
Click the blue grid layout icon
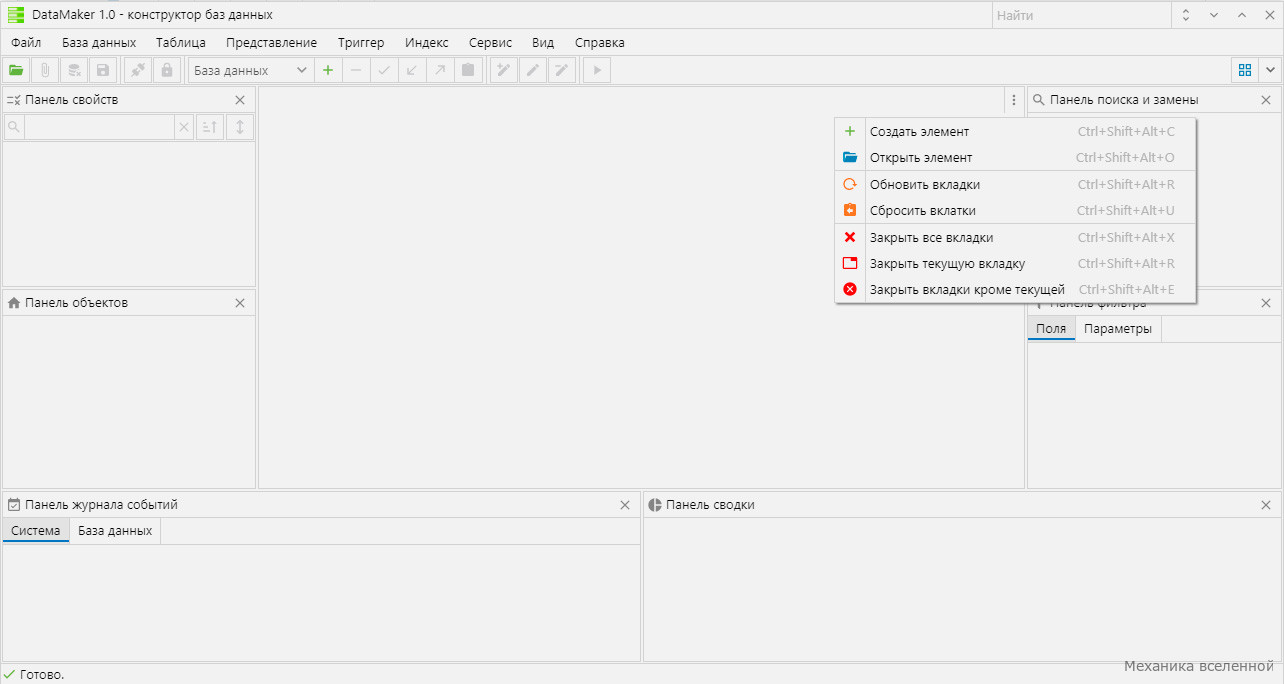[x=1245, y=70]
